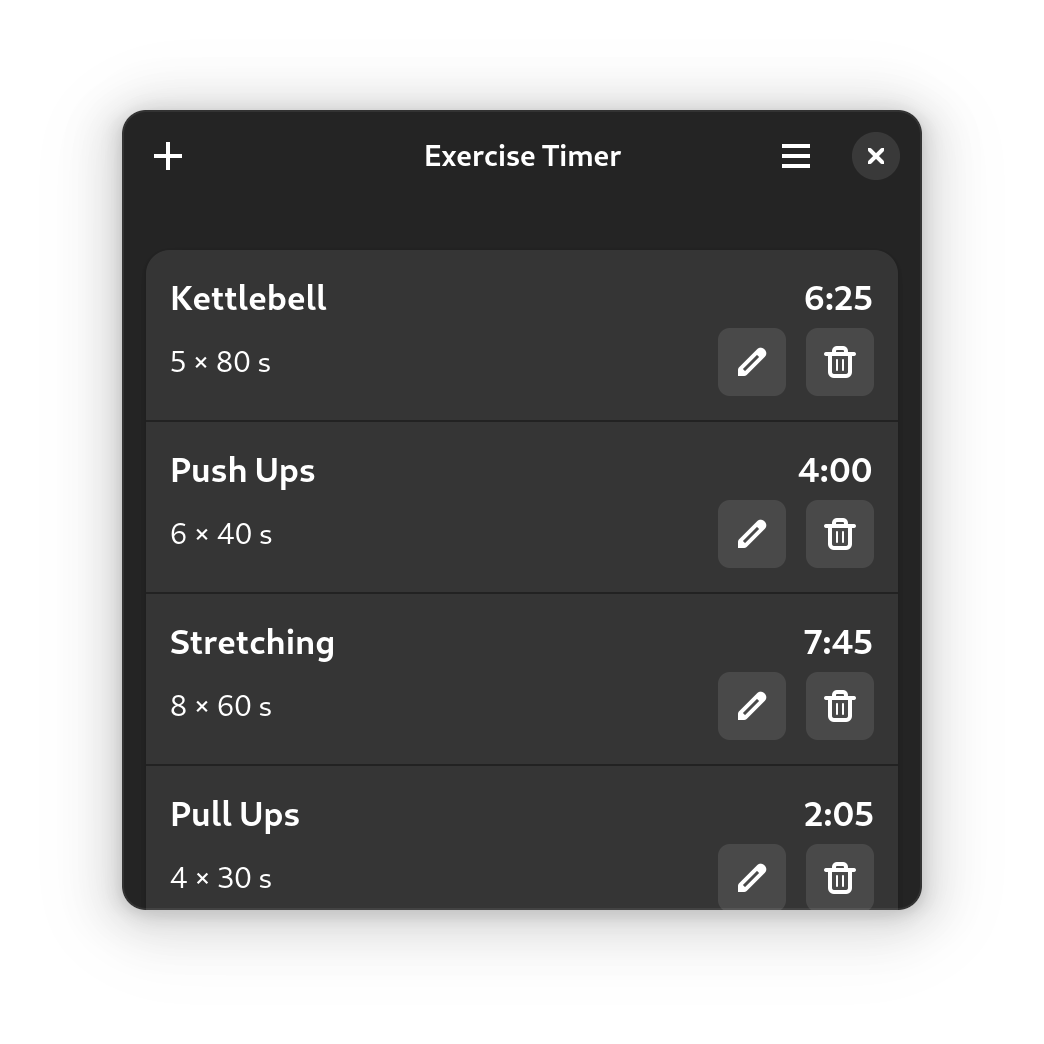The width and height of the screenshot is (1044, 1044).
Task: Delete the Kettlebell exercise
Action: (840, 362)
